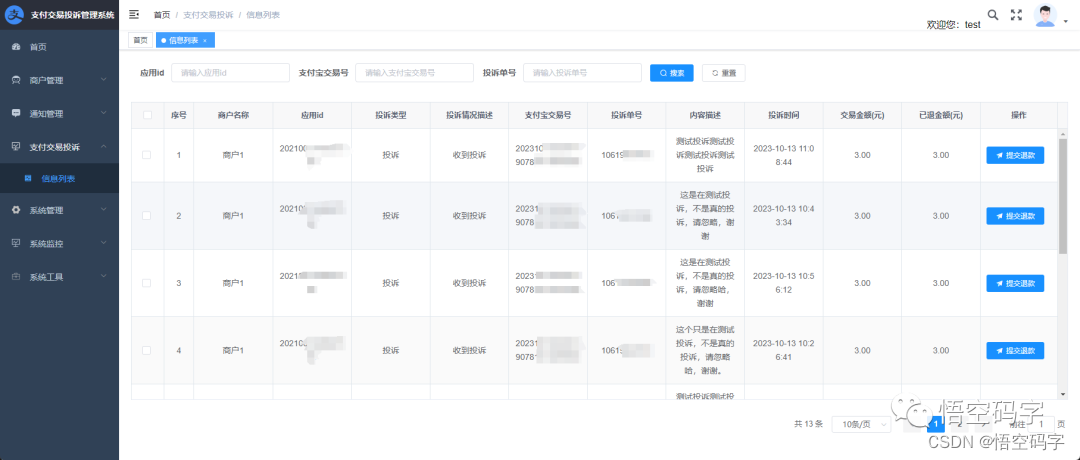Viewport: 1080px width, 460px height.
Task: Click 提交退款 for row 4
Action: (x=1015, y=351)
